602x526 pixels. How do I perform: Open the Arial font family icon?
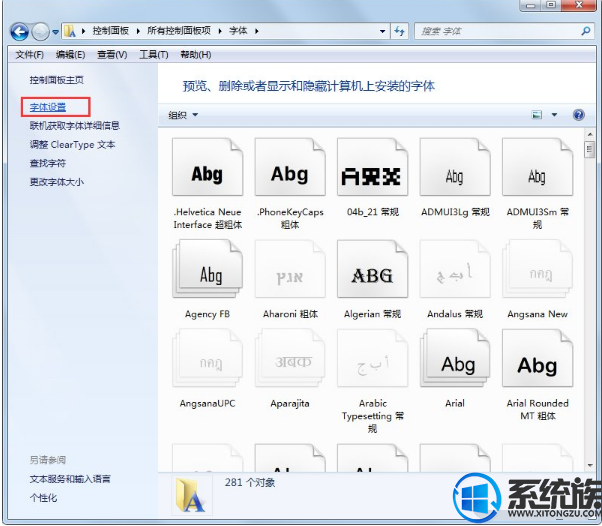[455, 358]
